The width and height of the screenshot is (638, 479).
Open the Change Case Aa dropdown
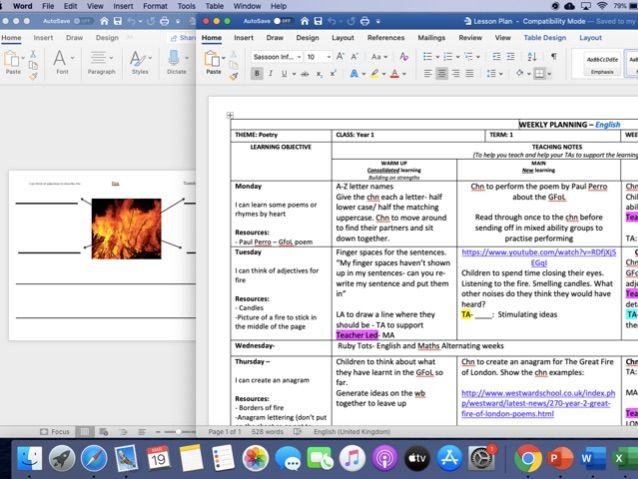click(378, 57)
